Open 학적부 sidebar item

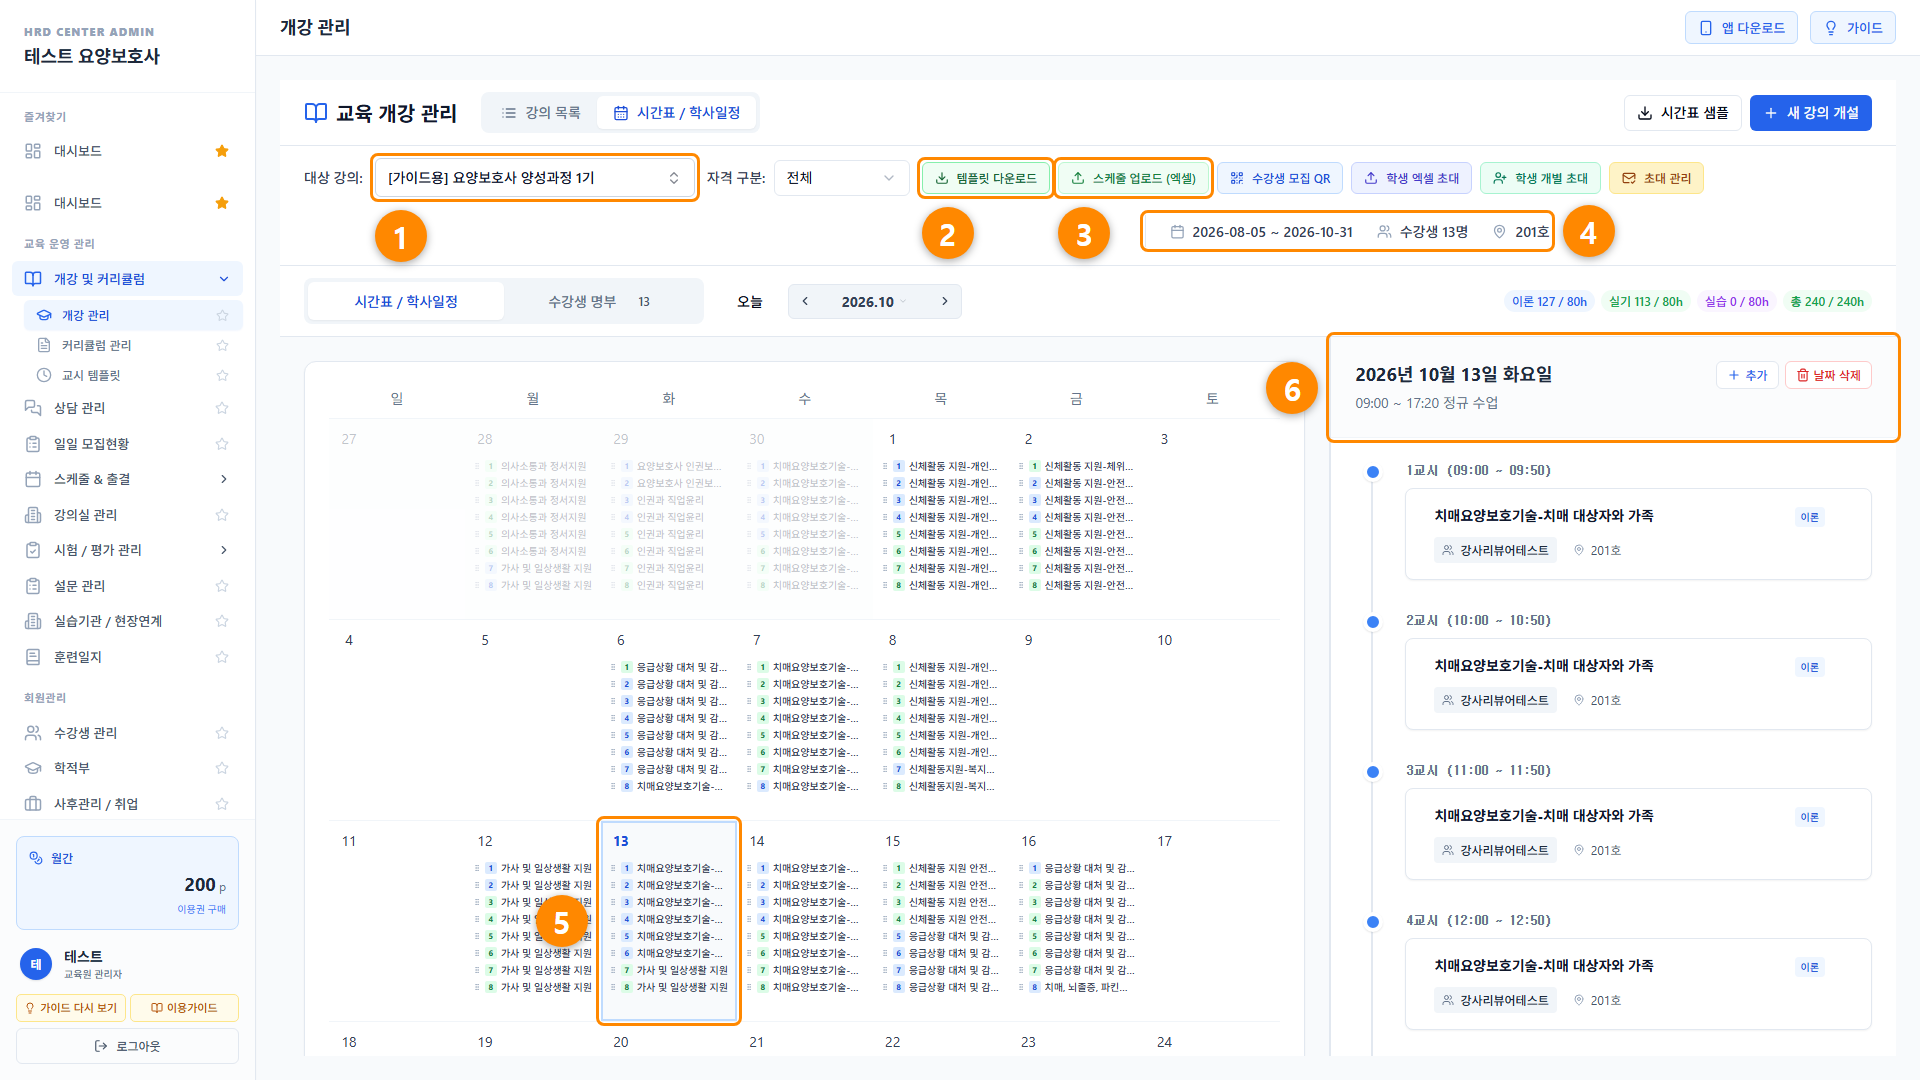pyautogui.click(x=127, y=768)
